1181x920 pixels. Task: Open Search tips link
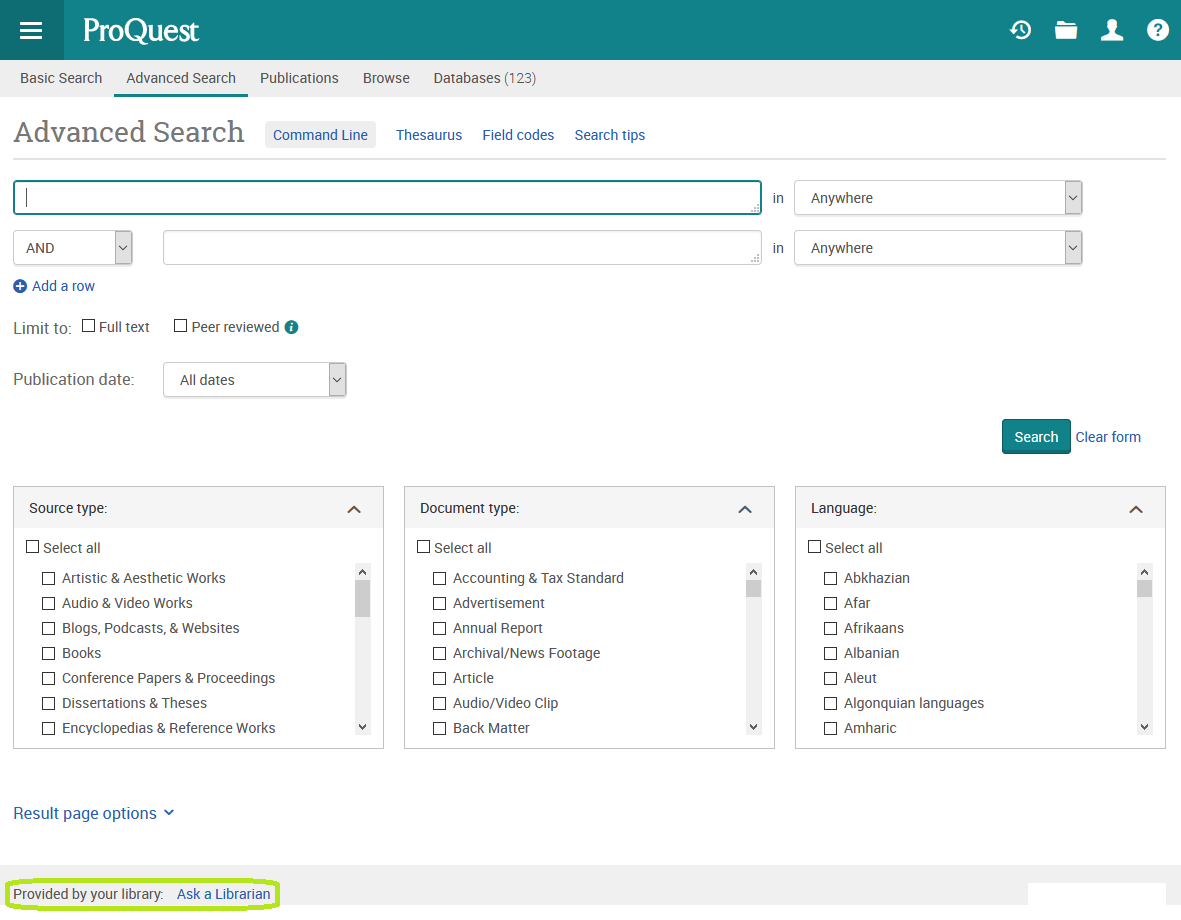609,135
